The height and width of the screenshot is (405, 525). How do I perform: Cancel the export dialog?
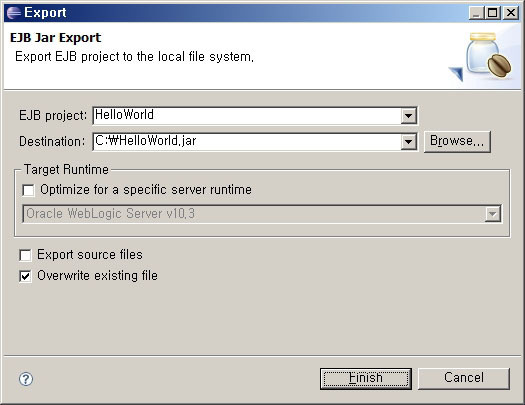[464, 379]
